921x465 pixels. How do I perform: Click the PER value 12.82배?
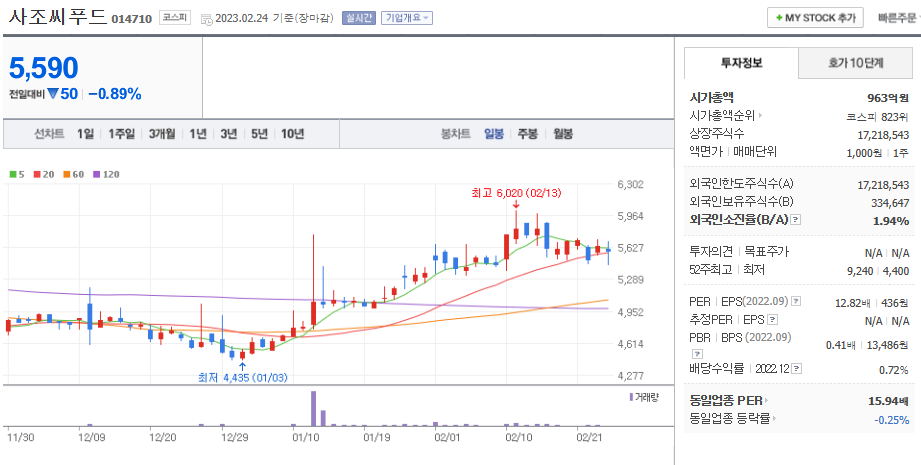click(x=852, y=303)
